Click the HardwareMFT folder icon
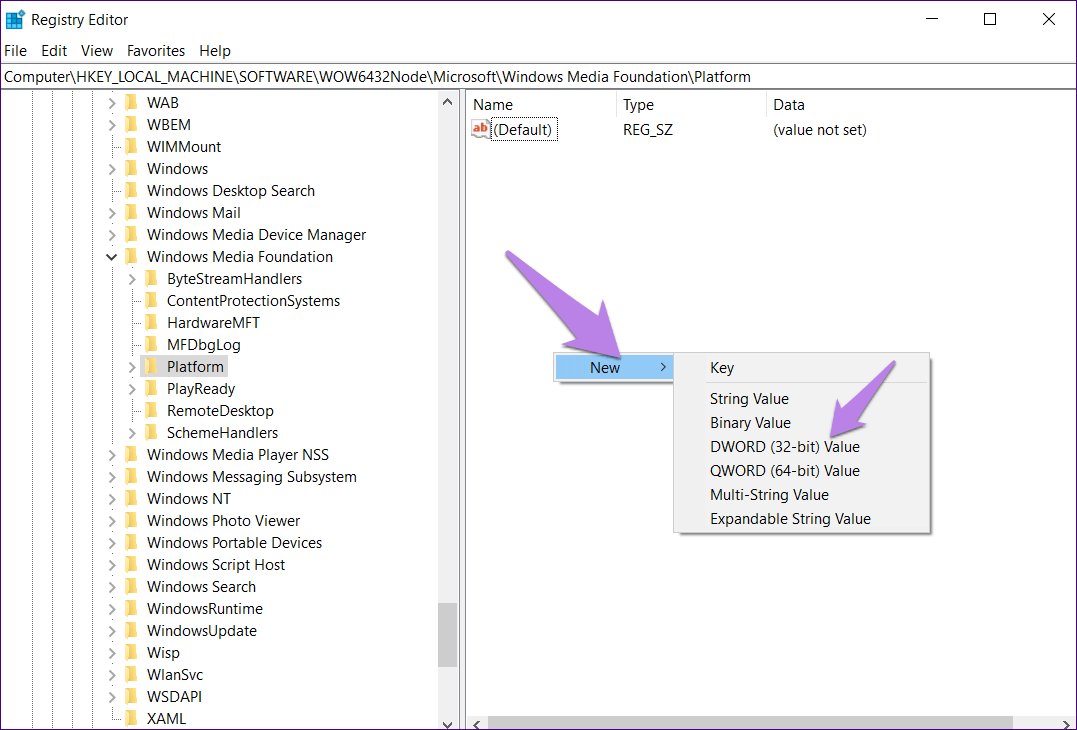The height and width of the screenshot is (730, 1077). click(151, 323)
